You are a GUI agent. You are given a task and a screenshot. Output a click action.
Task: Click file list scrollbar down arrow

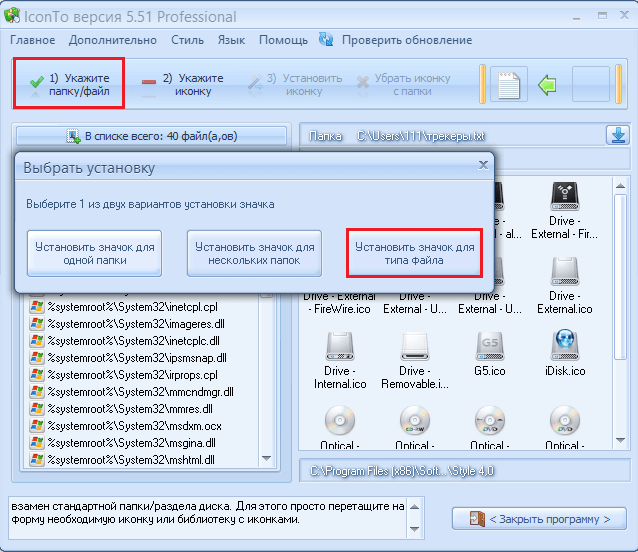pyautogui.click(x=267, y=458)
